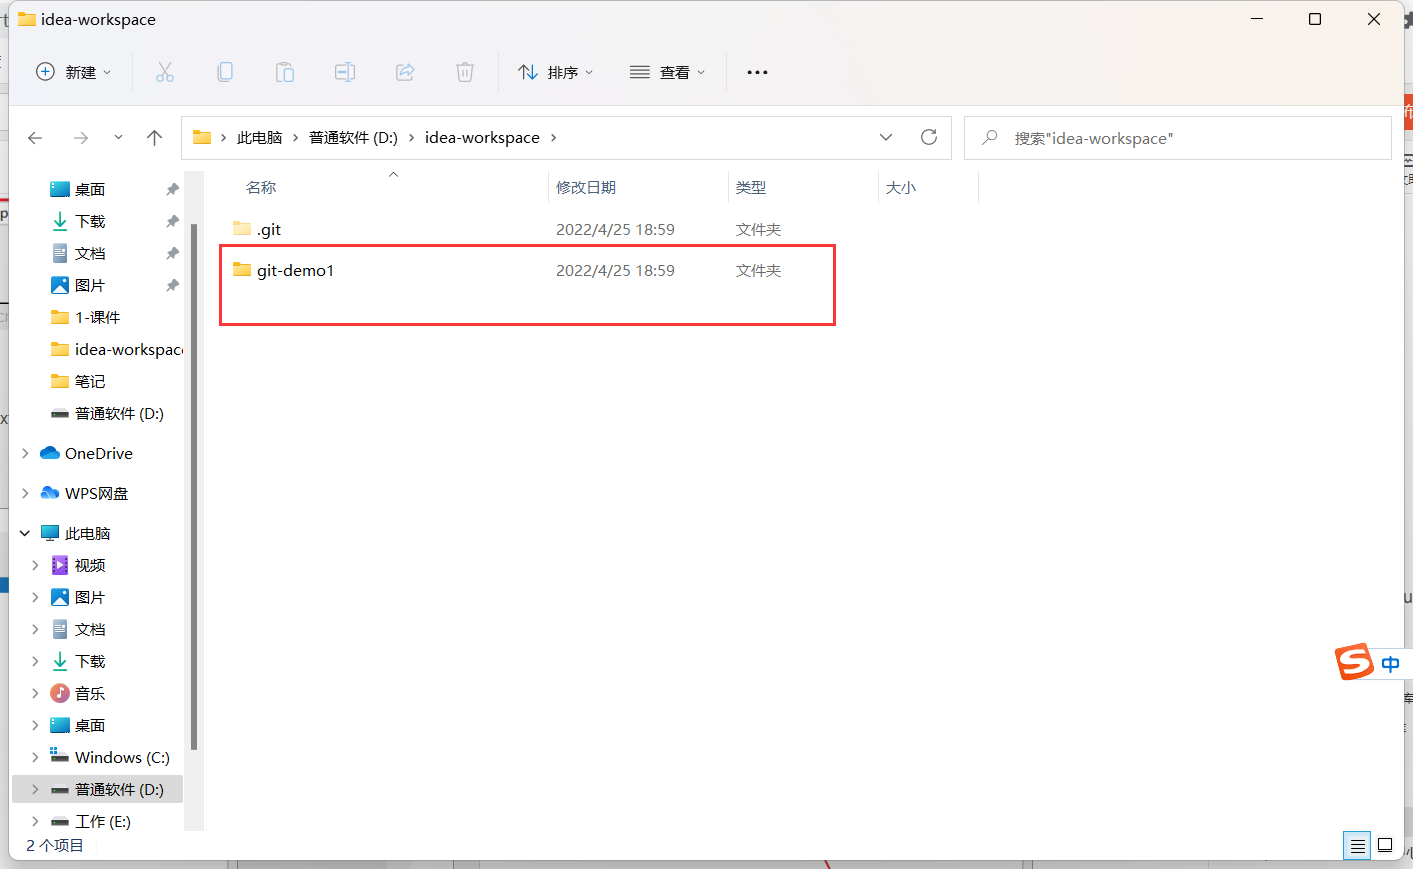Screen dimensions: 1413x869
Task: Click the Copy icon in toolbar
Action: pos(225,72)
